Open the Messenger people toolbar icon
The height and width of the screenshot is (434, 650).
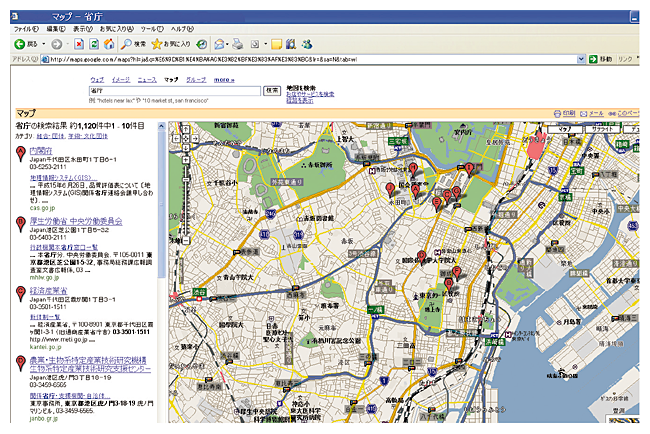pos(307,44)
